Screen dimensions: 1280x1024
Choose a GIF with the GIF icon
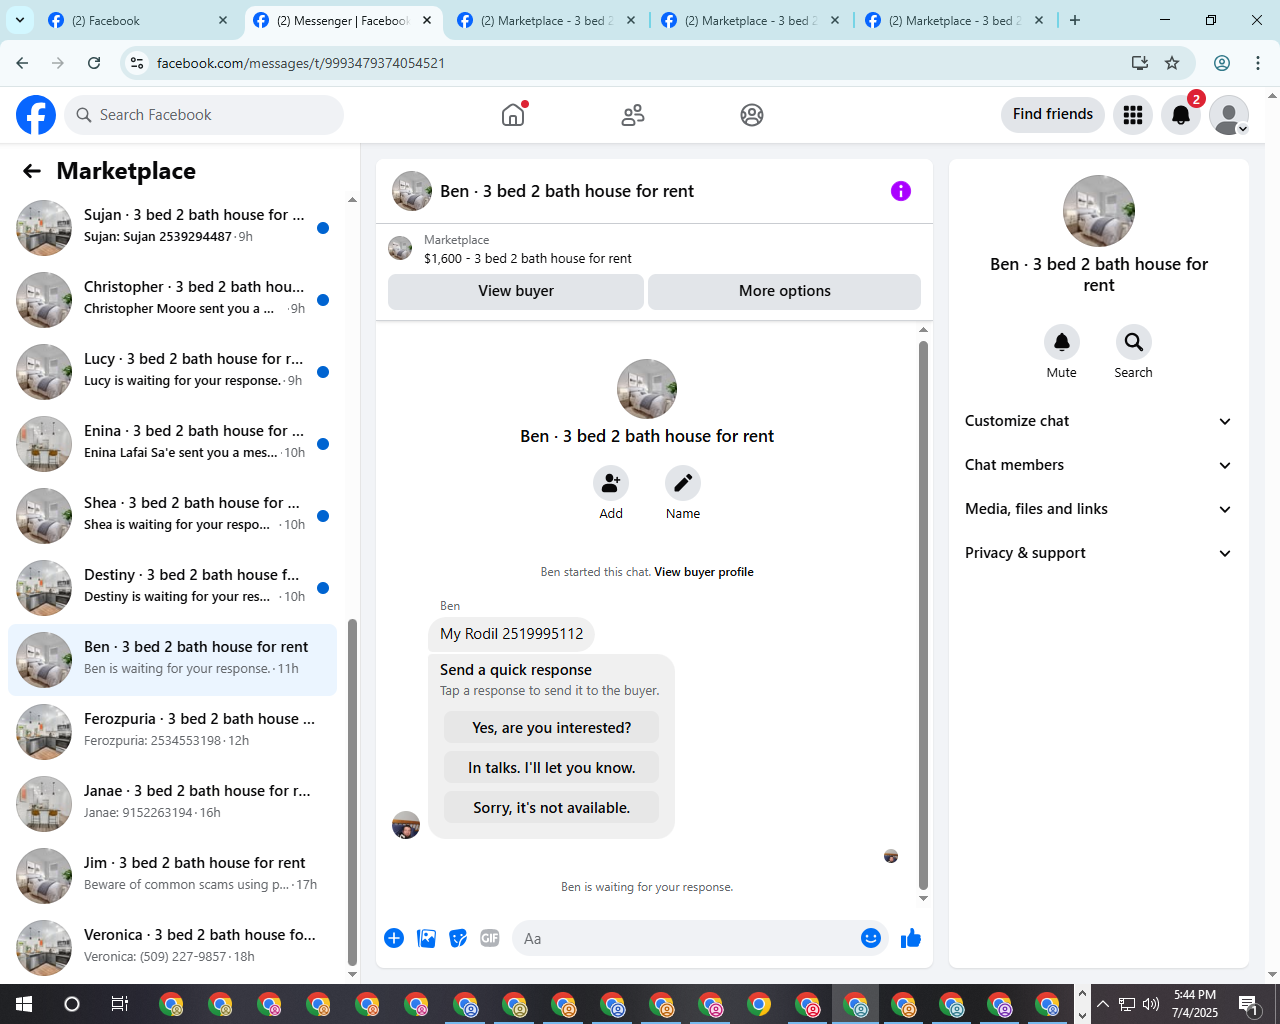[490, 938]
